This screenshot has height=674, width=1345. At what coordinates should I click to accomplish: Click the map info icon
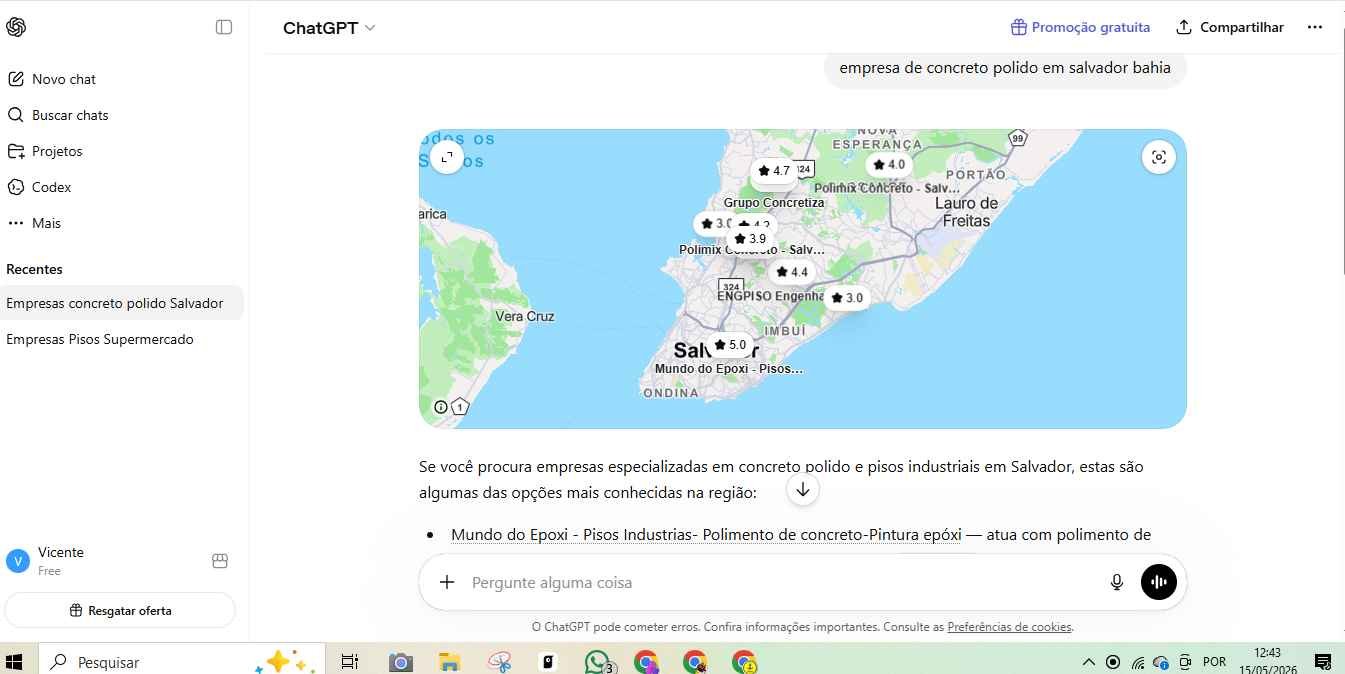click(x=441, y=406)
